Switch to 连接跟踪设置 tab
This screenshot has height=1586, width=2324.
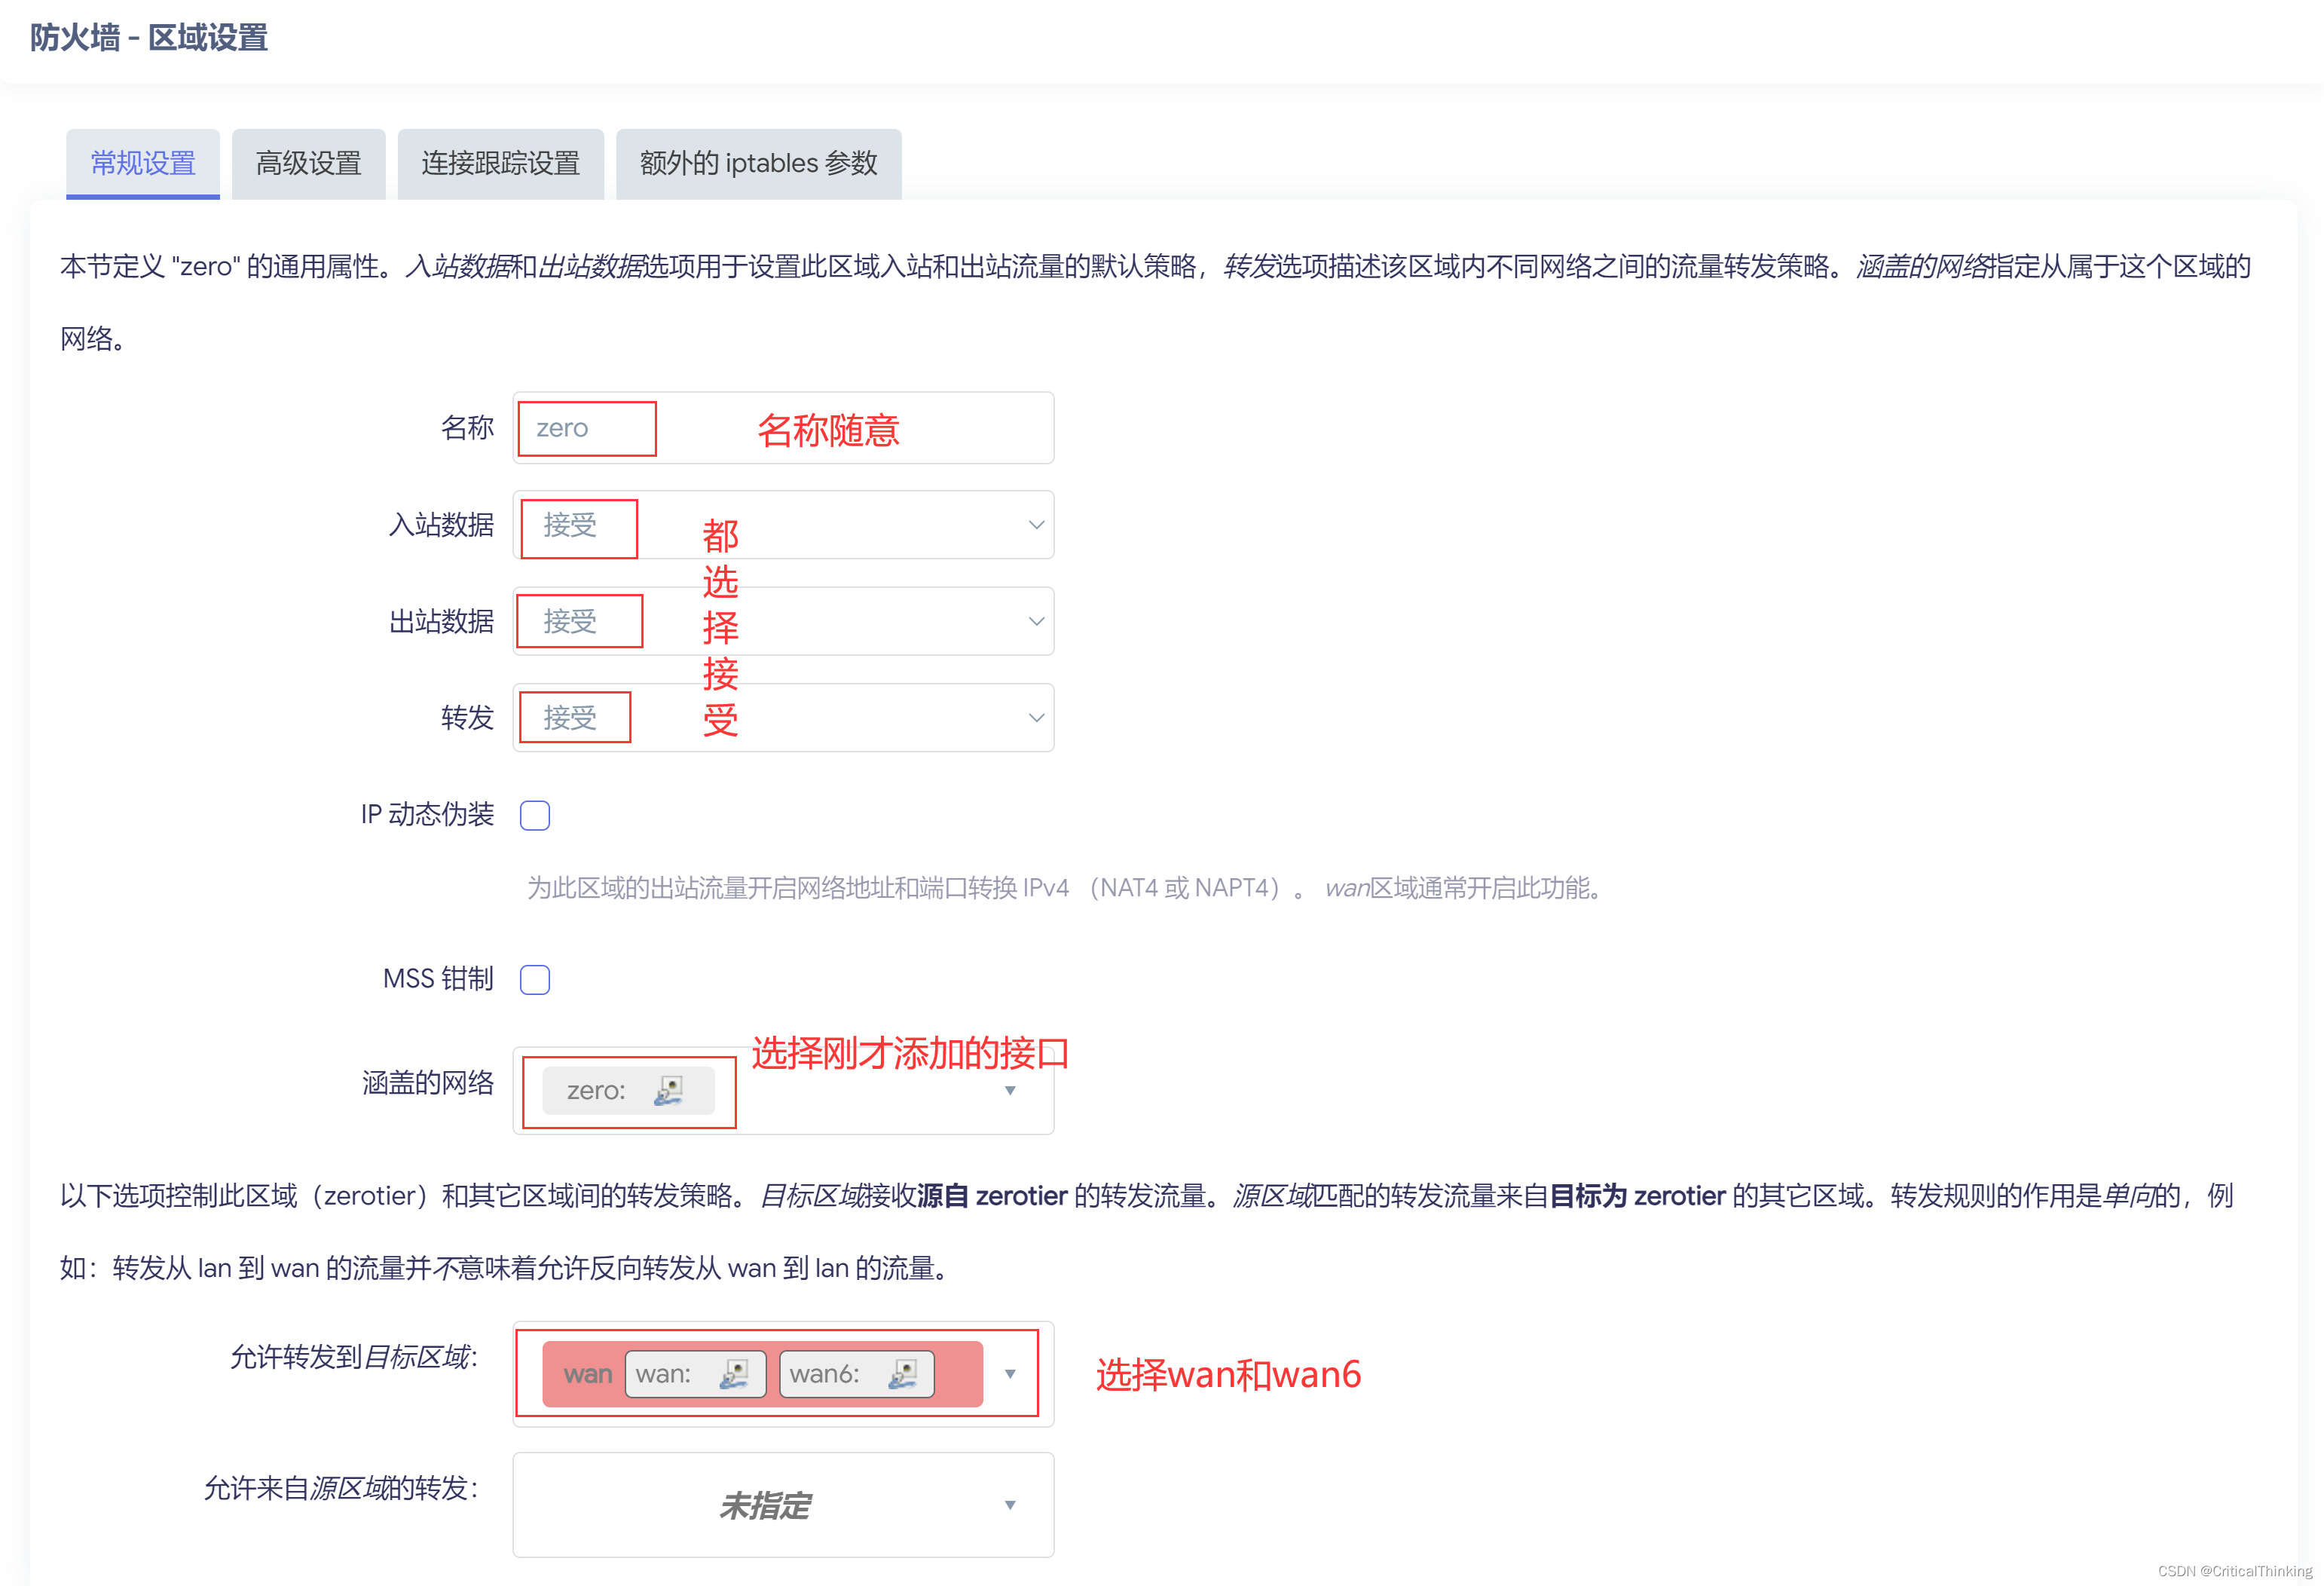500,163
